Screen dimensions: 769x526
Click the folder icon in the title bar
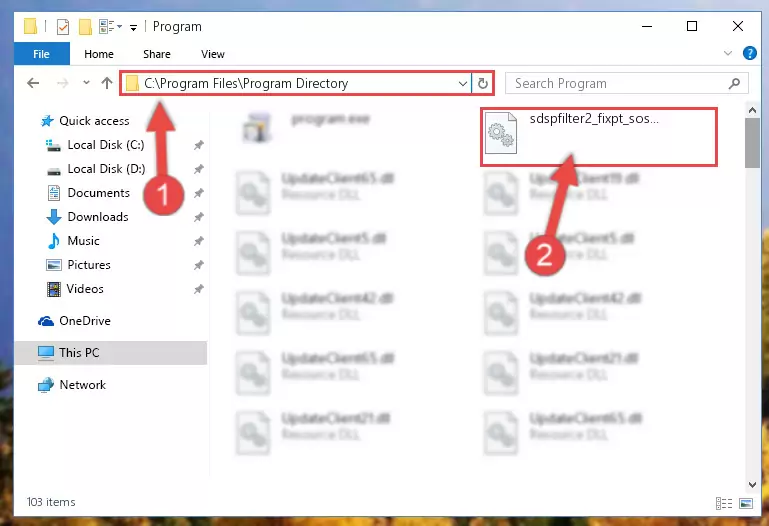30,26
